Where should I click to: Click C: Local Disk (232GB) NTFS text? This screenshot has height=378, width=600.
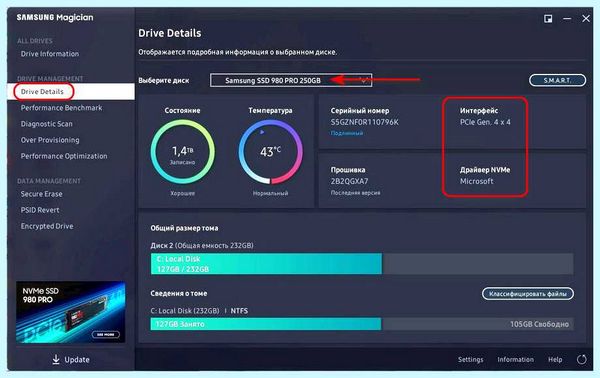[x=199, y=311]
